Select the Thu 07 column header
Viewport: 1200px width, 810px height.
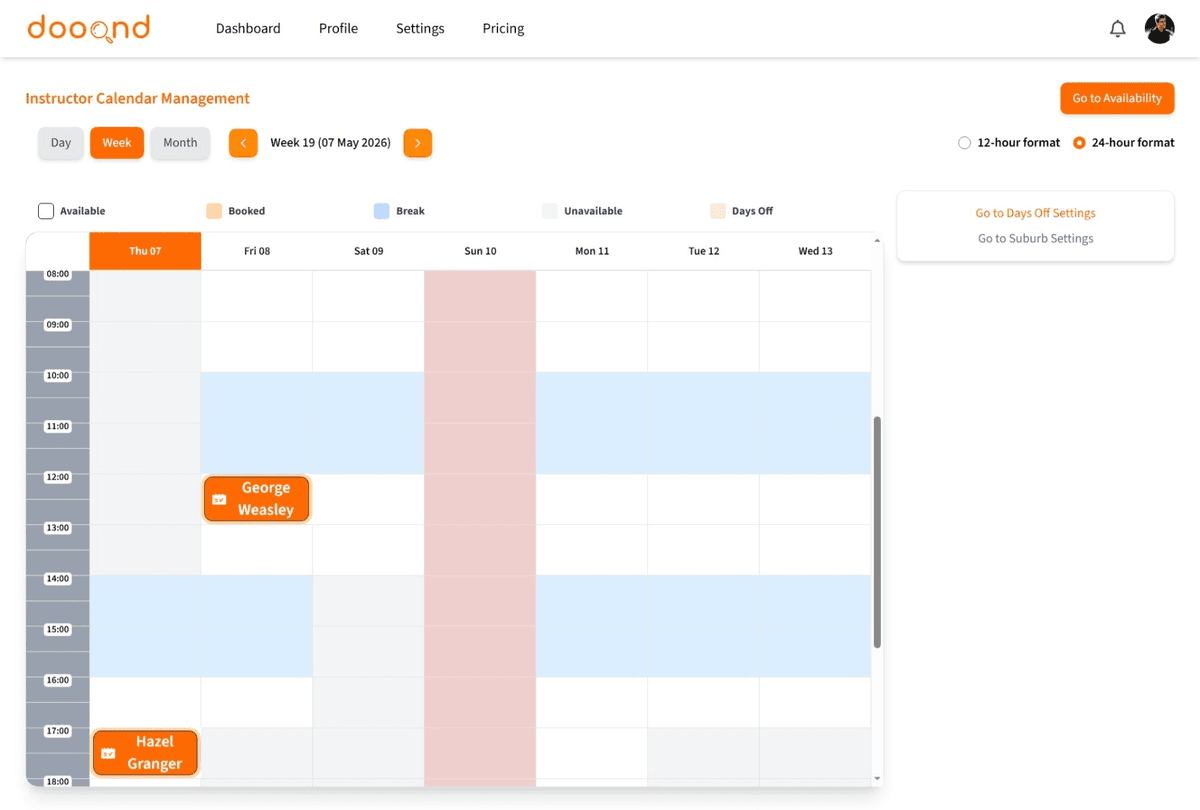coord(145,251)
